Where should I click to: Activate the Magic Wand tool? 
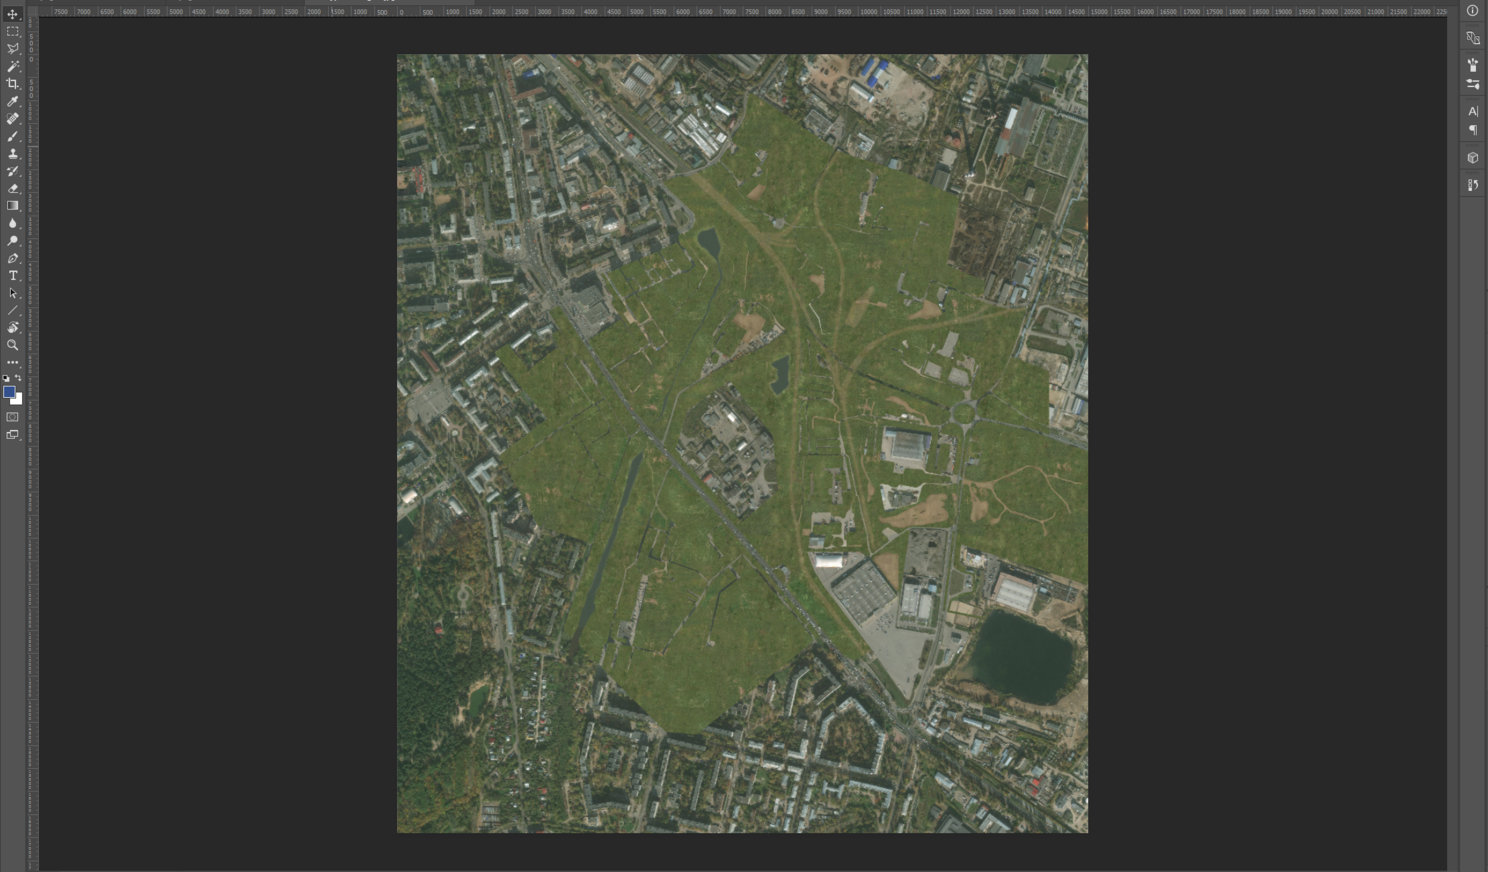click(13, 66)
